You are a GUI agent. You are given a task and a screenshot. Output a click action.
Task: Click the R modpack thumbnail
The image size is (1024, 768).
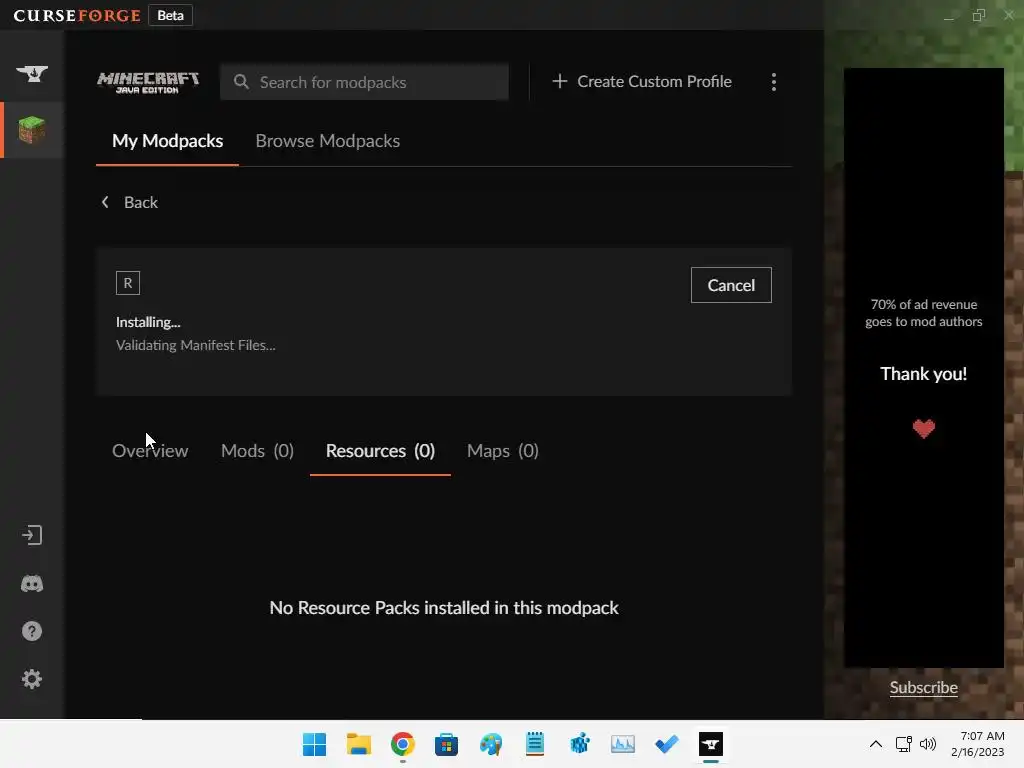tap(128, 283)
